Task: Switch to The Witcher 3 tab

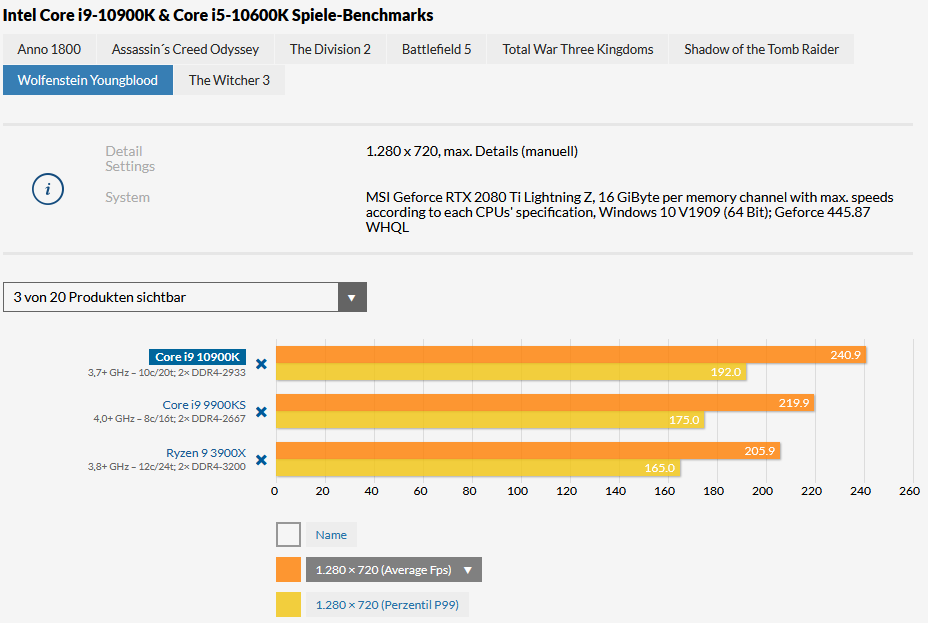Action: (229, 80)
